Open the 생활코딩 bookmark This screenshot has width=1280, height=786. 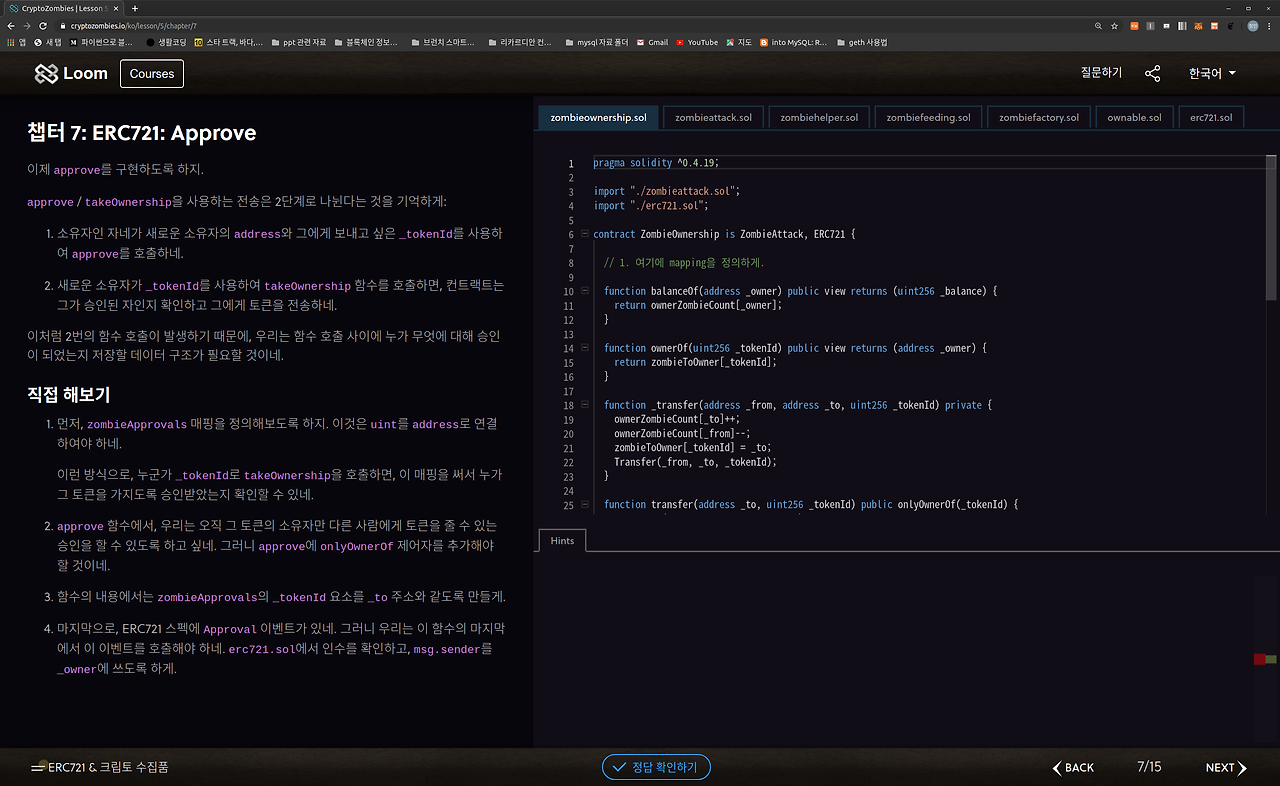point(165,42)
